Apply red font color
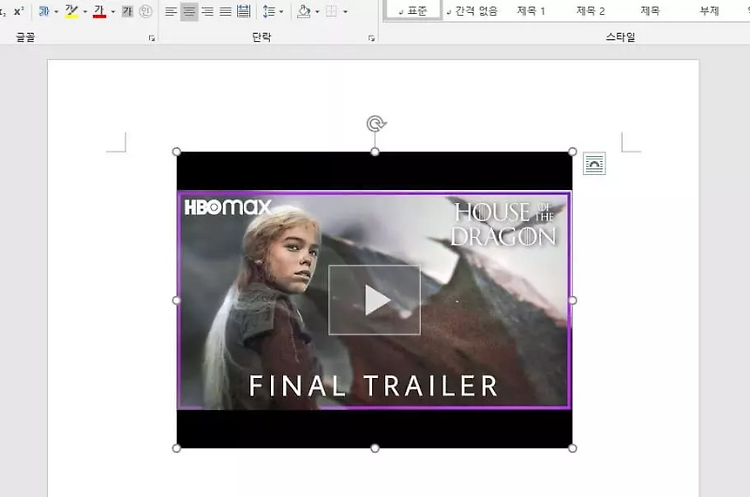This screenshot has height=497, width=750. tap(99, 11)
